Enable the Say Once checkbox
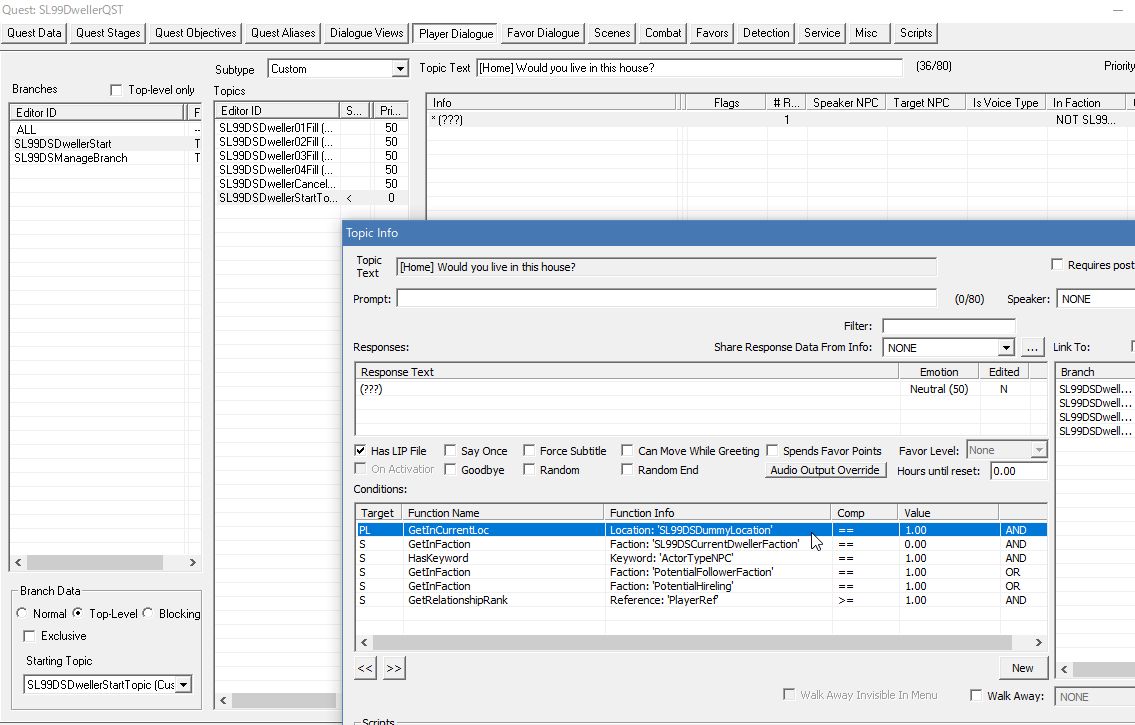This screenshot has height=725, width=1135. [x=451, y=451]
